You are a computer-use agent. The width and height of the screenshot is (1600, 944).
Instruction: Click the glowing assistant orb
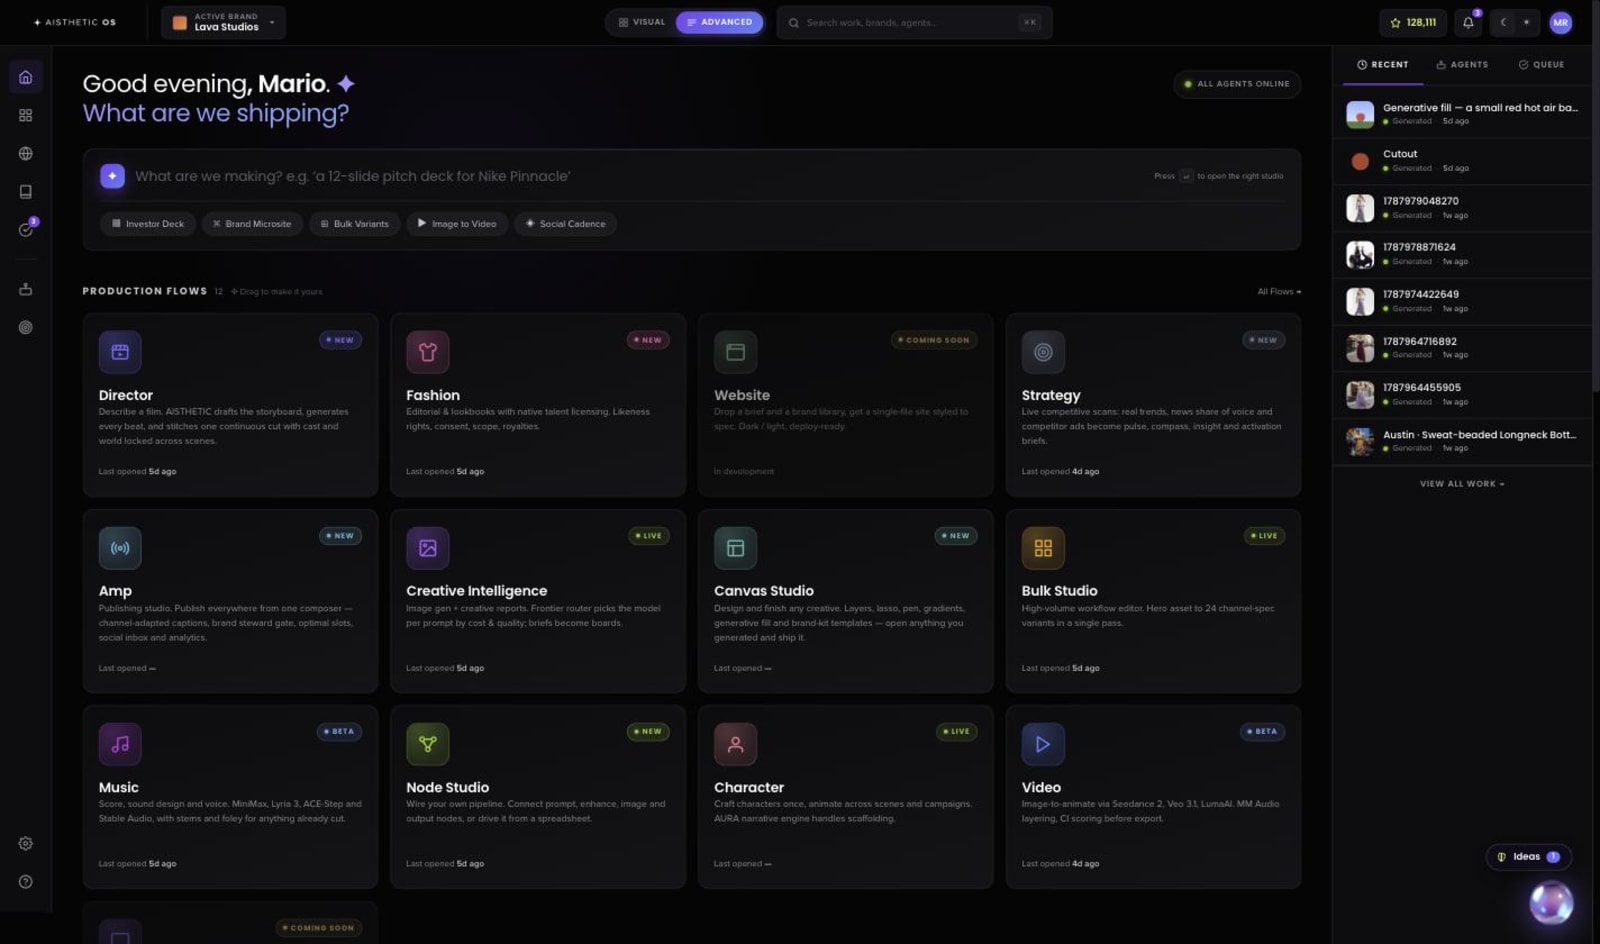(1551, 903)
